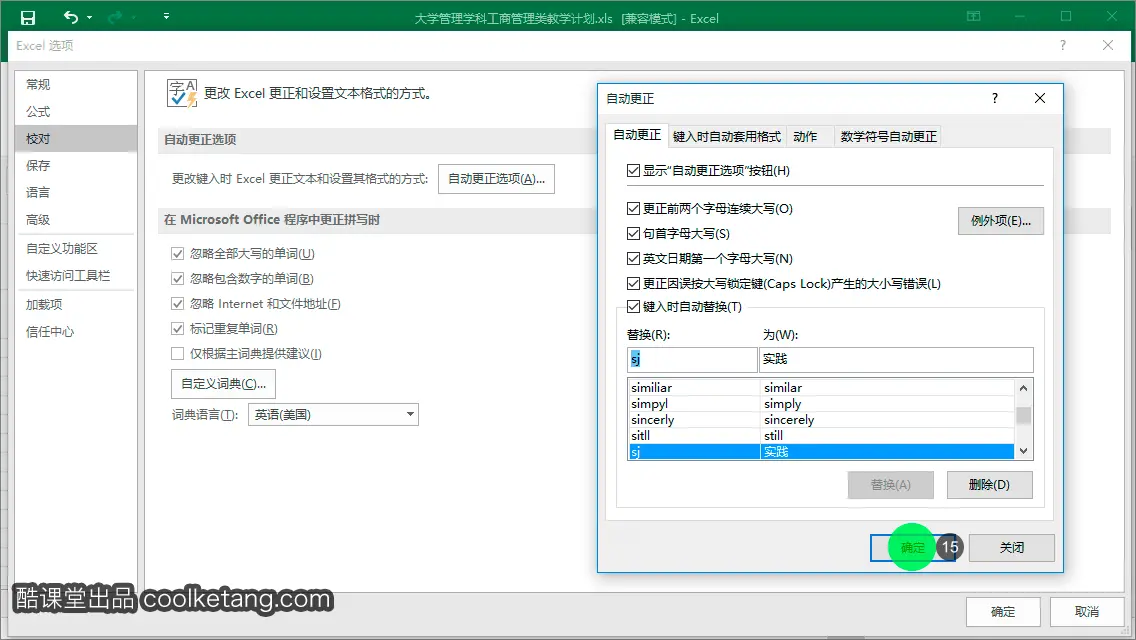
Task: Select 校对 category in options sidebar
Action: (x=75, y=138)
